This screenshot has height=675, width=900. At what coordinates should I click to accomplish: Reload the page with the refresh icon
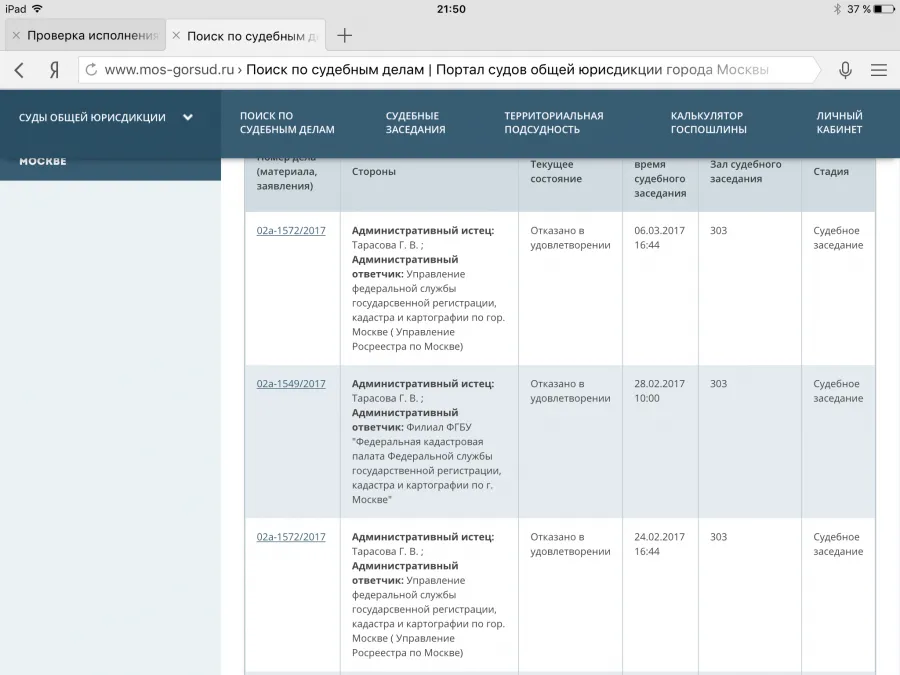pos(91,70)
